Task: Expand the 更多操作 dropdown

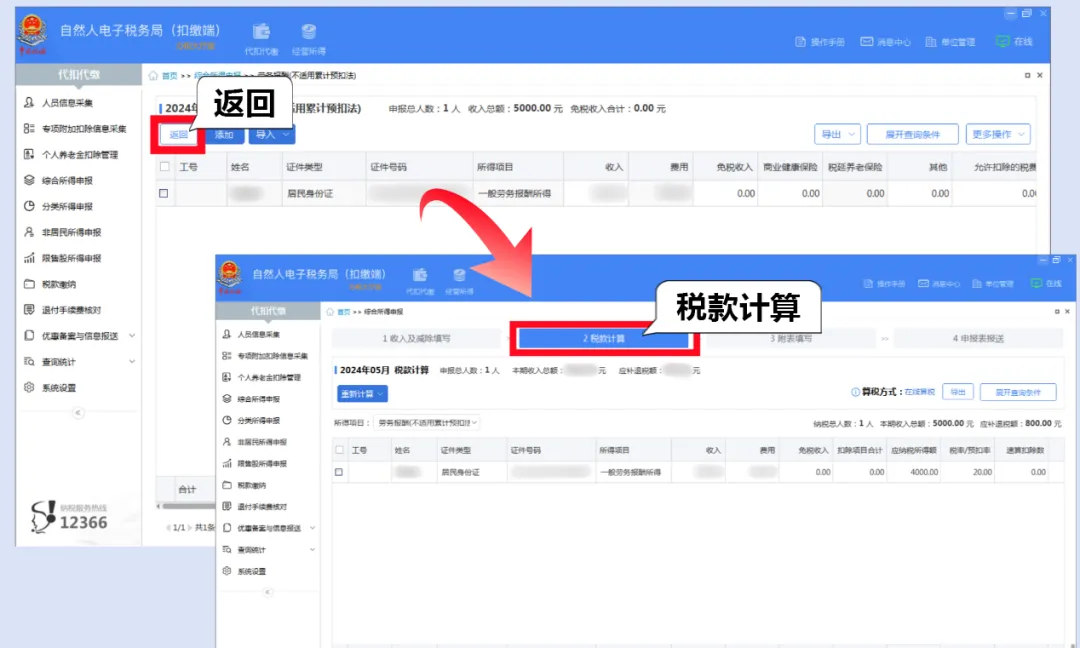Action: (x=995, y=133)
